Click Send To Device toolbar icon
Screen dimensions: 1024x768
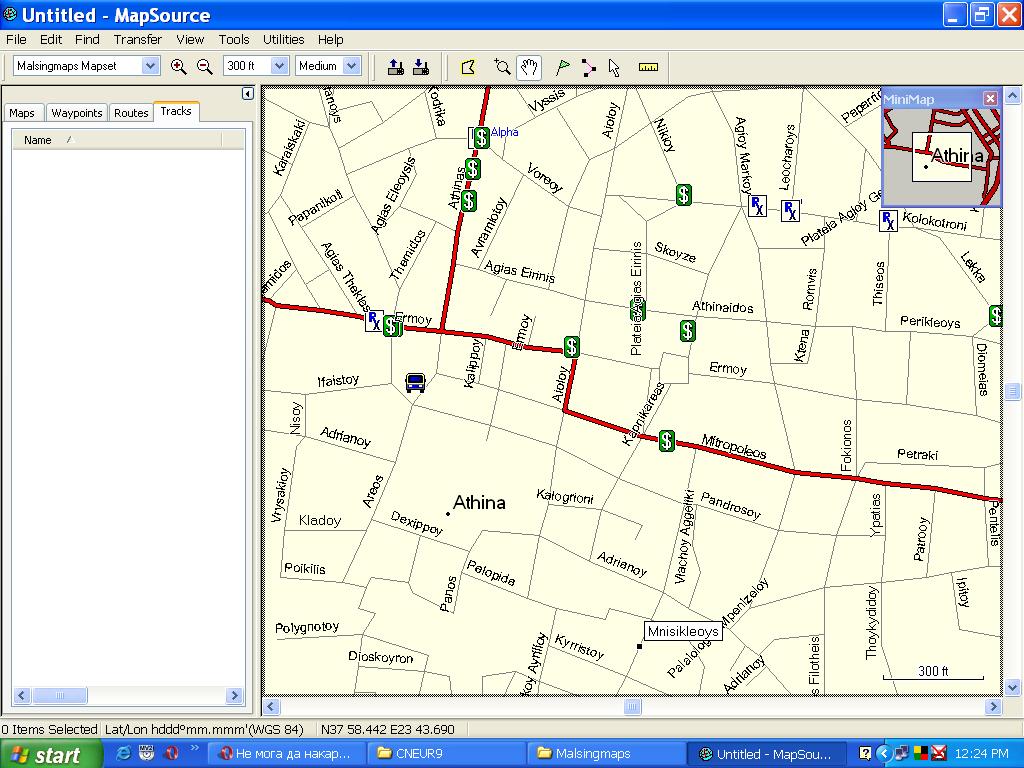[396, 67]
